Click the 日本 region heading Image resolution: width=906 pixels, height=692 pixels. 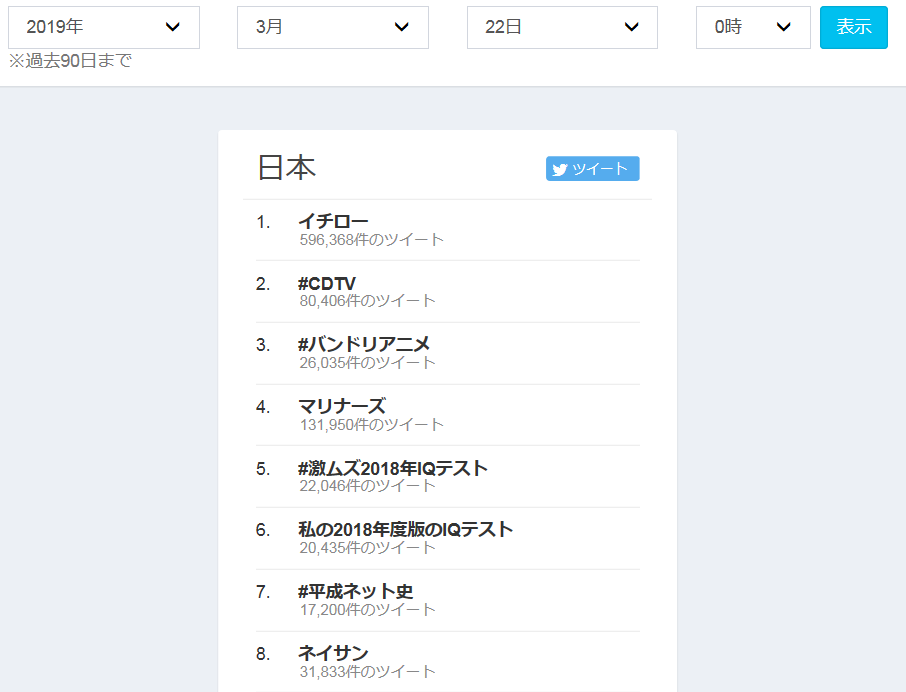(287, 167)
